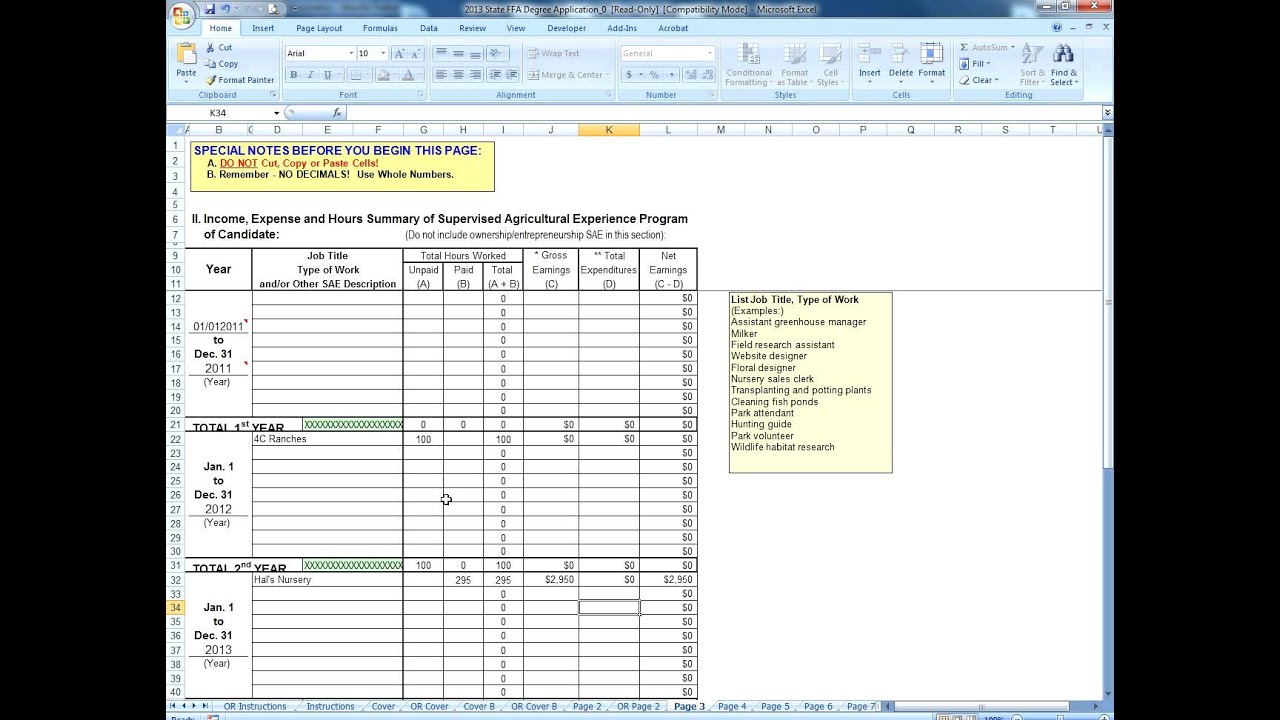Open the number format dropdown showing General
The height and width of the screenshot is (720, 1280).
[x=710, y=53]
